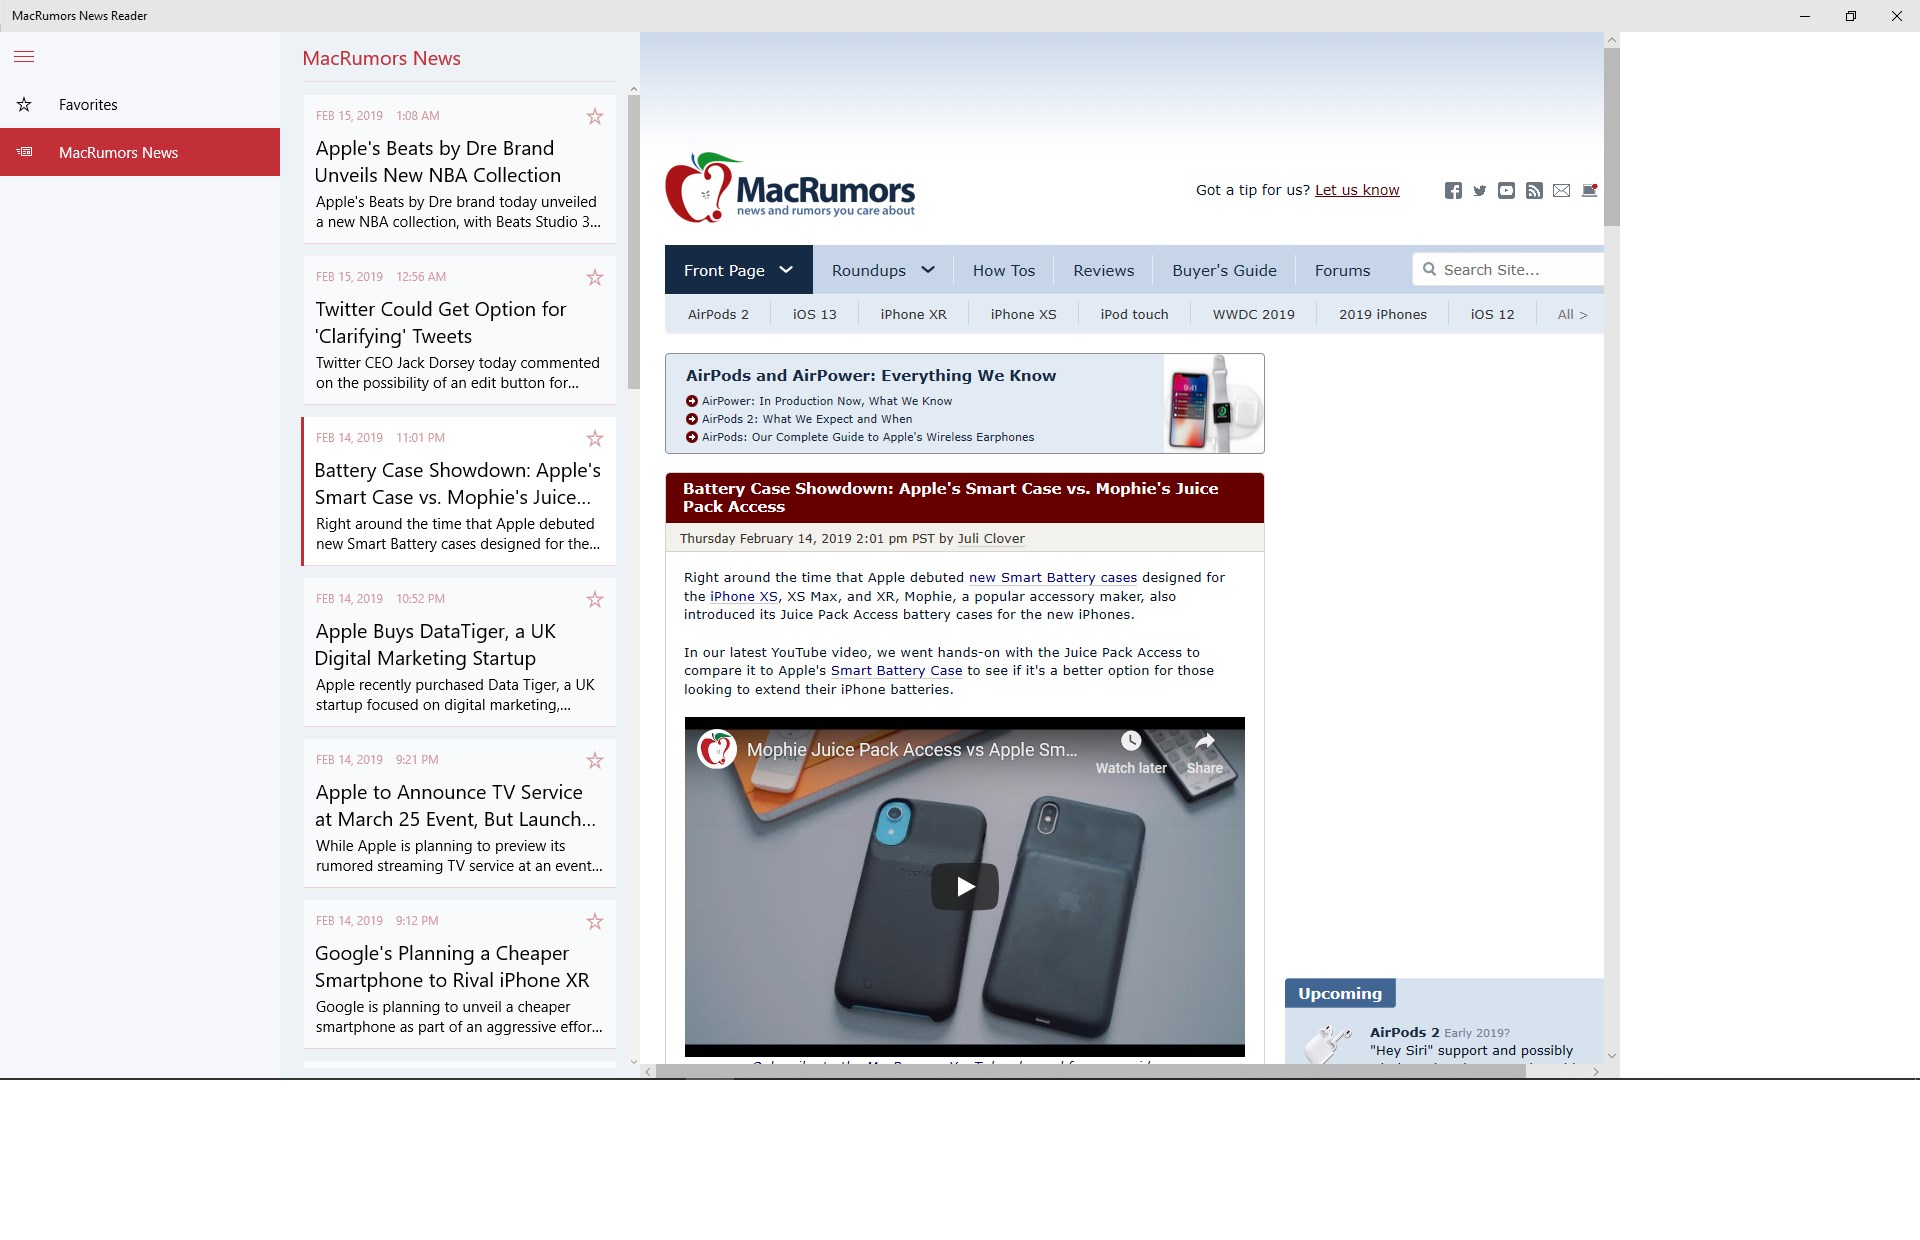Select the AirPods 2 topic link
Viewport: 1920px width, 1240px height.
718,314
